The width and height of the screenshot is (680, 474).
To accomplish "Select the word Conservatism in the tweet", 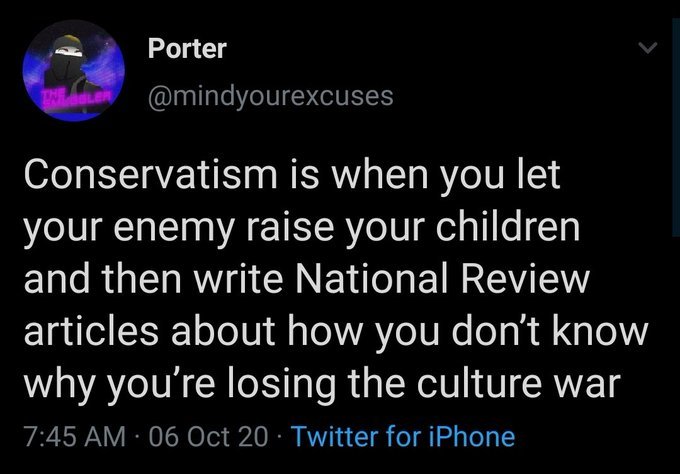I will click(151, 175).
